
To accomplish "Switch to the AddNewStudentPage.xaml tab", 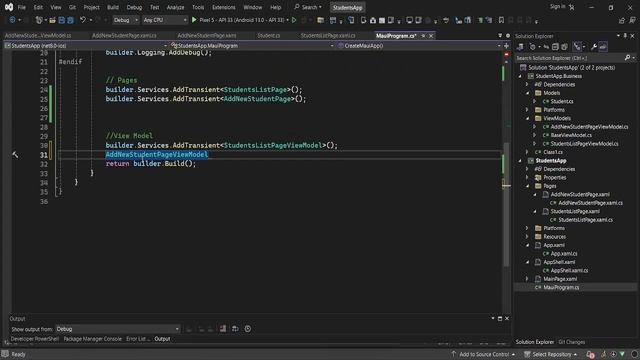I will click(207, 36).
